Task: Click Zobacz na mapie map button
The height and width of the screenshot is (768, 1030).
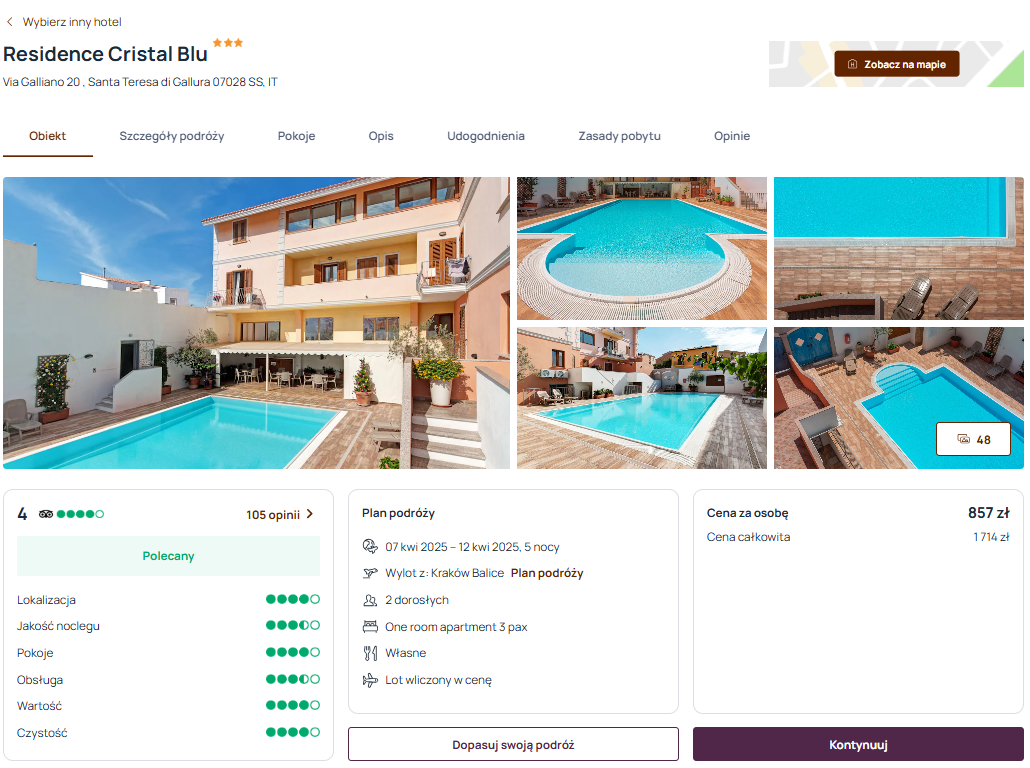Action: pyautogui.click(x=897, y=64)
